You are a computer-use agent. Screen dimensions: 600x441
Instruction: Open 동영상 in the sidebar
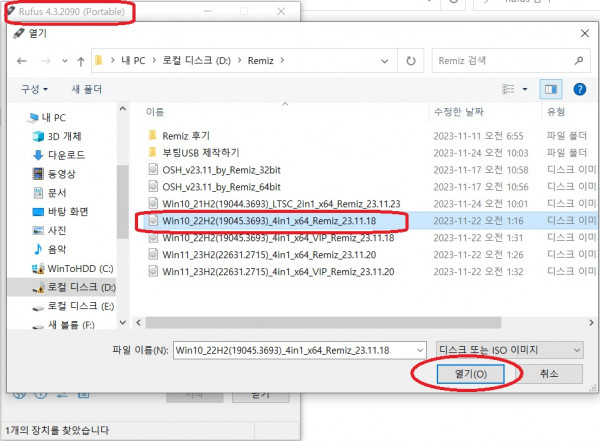point(54,174)
